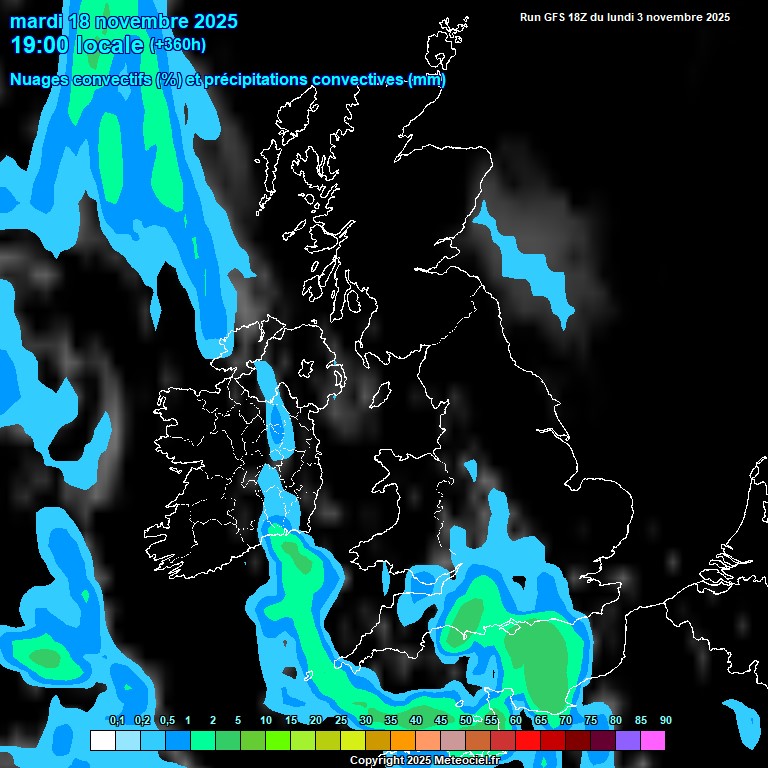Select the blue 0.5–1 legend swatch

pyautogui.click(x=178, y=741)
